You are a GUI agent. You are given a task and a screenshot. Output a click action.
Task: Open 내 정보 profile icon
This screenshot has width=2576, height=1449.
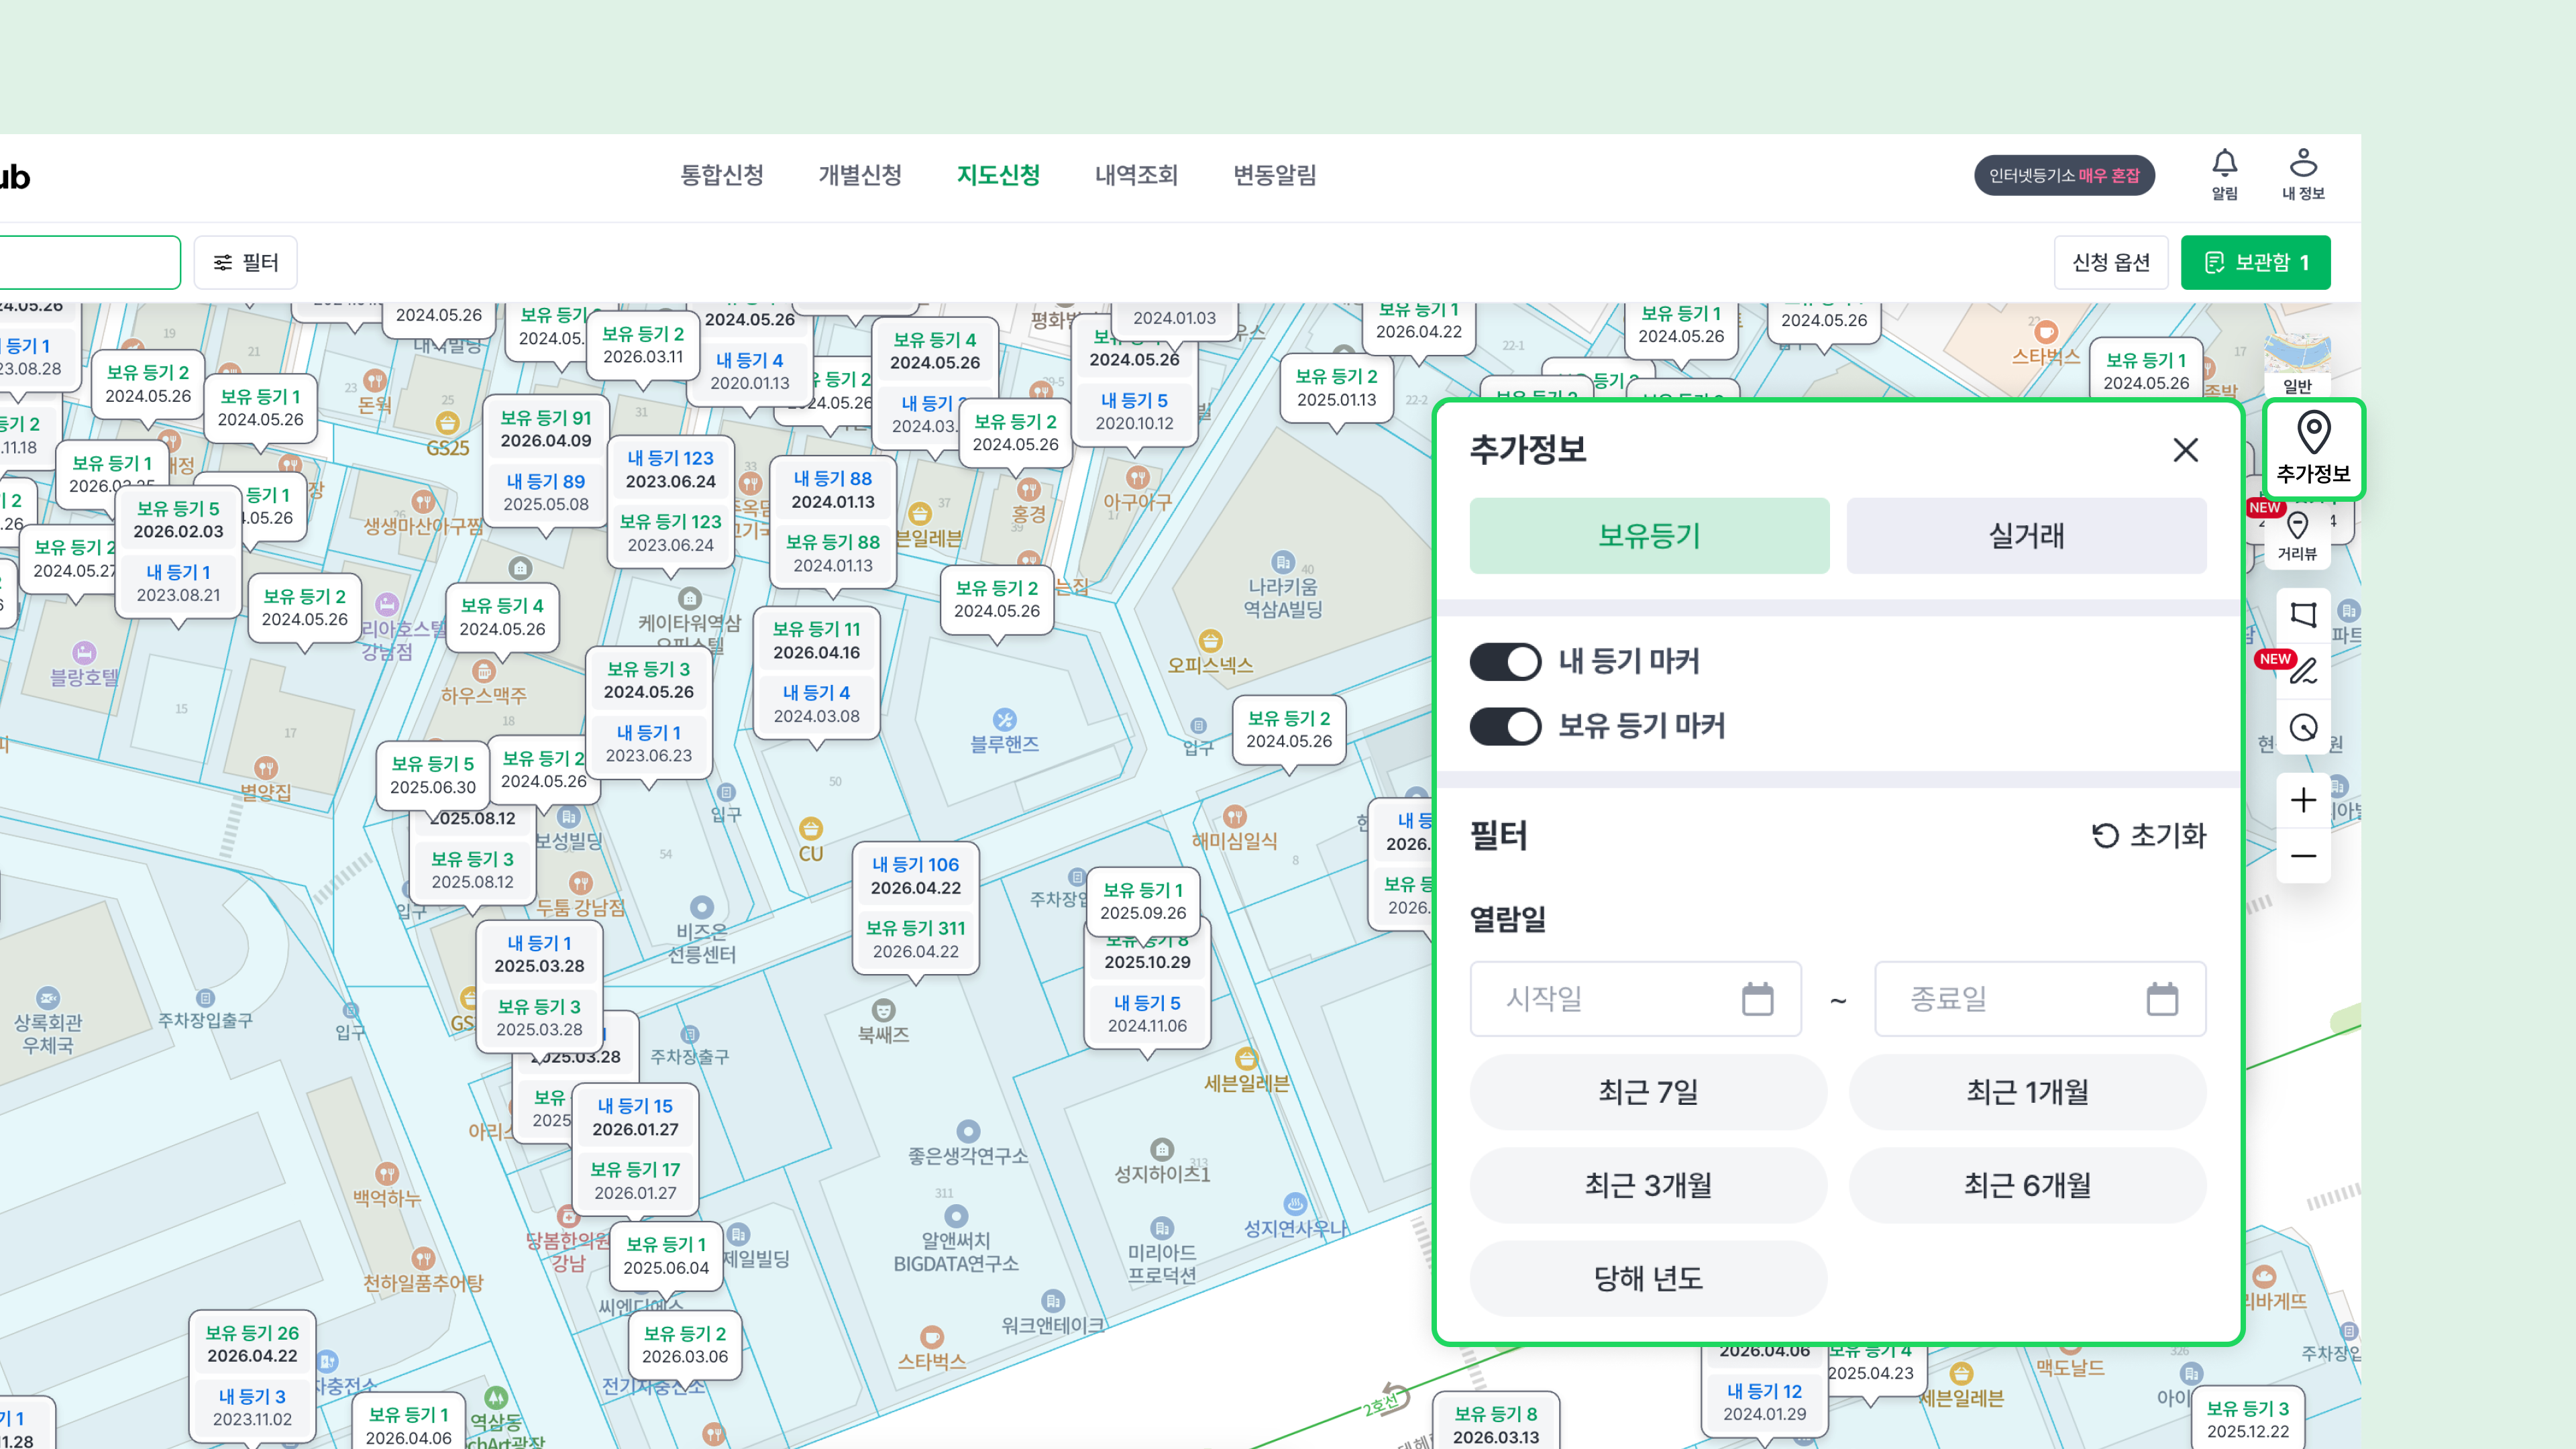pyautogui.click(x=2303, y=175)
